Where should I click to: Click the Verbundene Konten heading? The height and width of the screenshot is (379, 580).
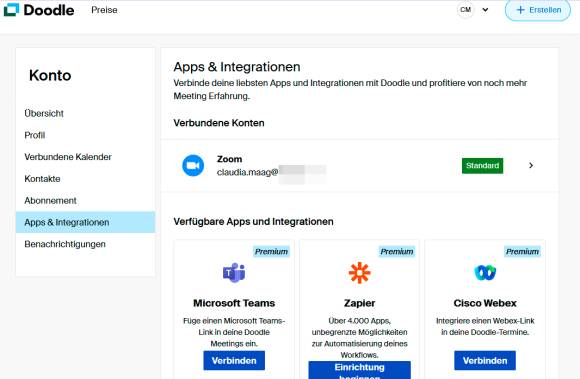click(x=219, y=123)
